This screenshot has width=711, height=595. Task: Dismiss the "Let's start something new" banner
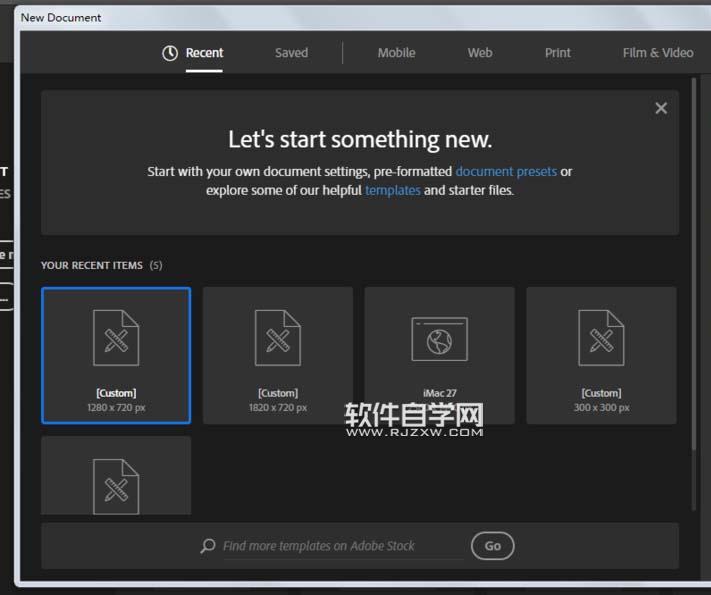tap(661, 108)
